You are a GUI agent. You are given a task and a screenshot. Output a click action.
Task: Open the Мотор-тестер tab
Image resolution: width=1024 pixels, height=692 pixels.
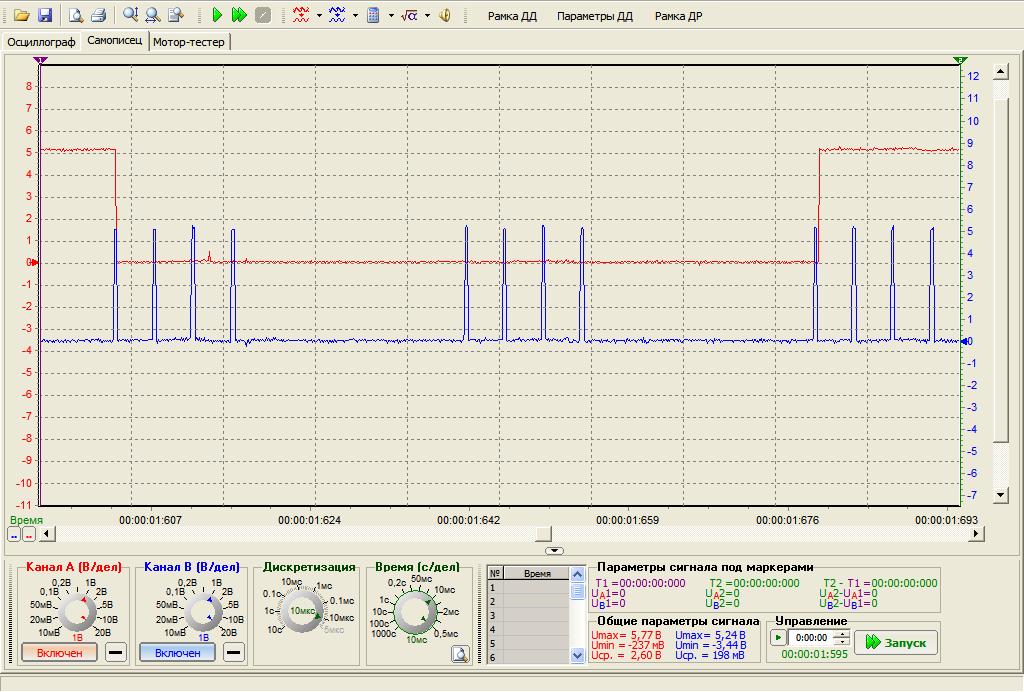click(189, 42)
